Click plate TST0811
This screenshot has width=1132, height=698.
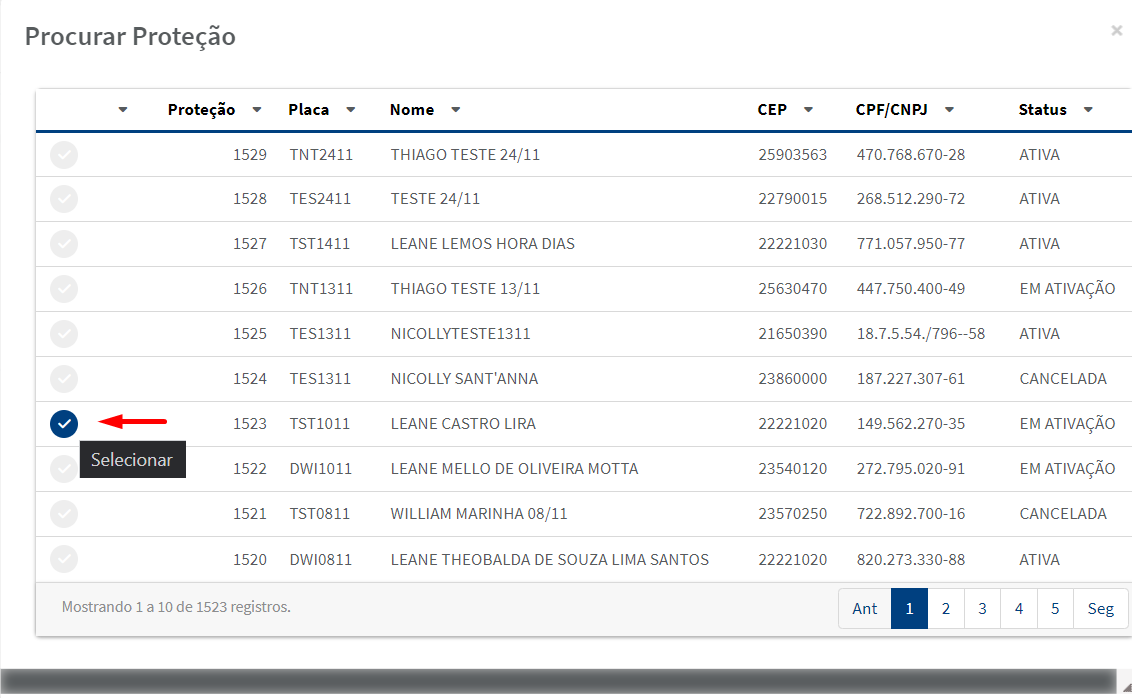[319, 514]
